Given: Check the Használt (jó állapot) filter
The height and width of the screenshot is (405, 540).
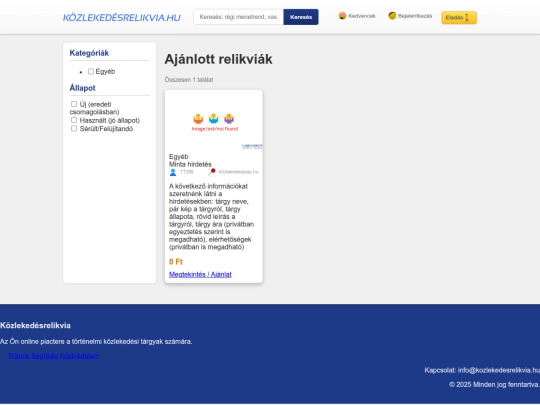Looking at the screenshot, I should pyautogui.click(x=74, y=120).
